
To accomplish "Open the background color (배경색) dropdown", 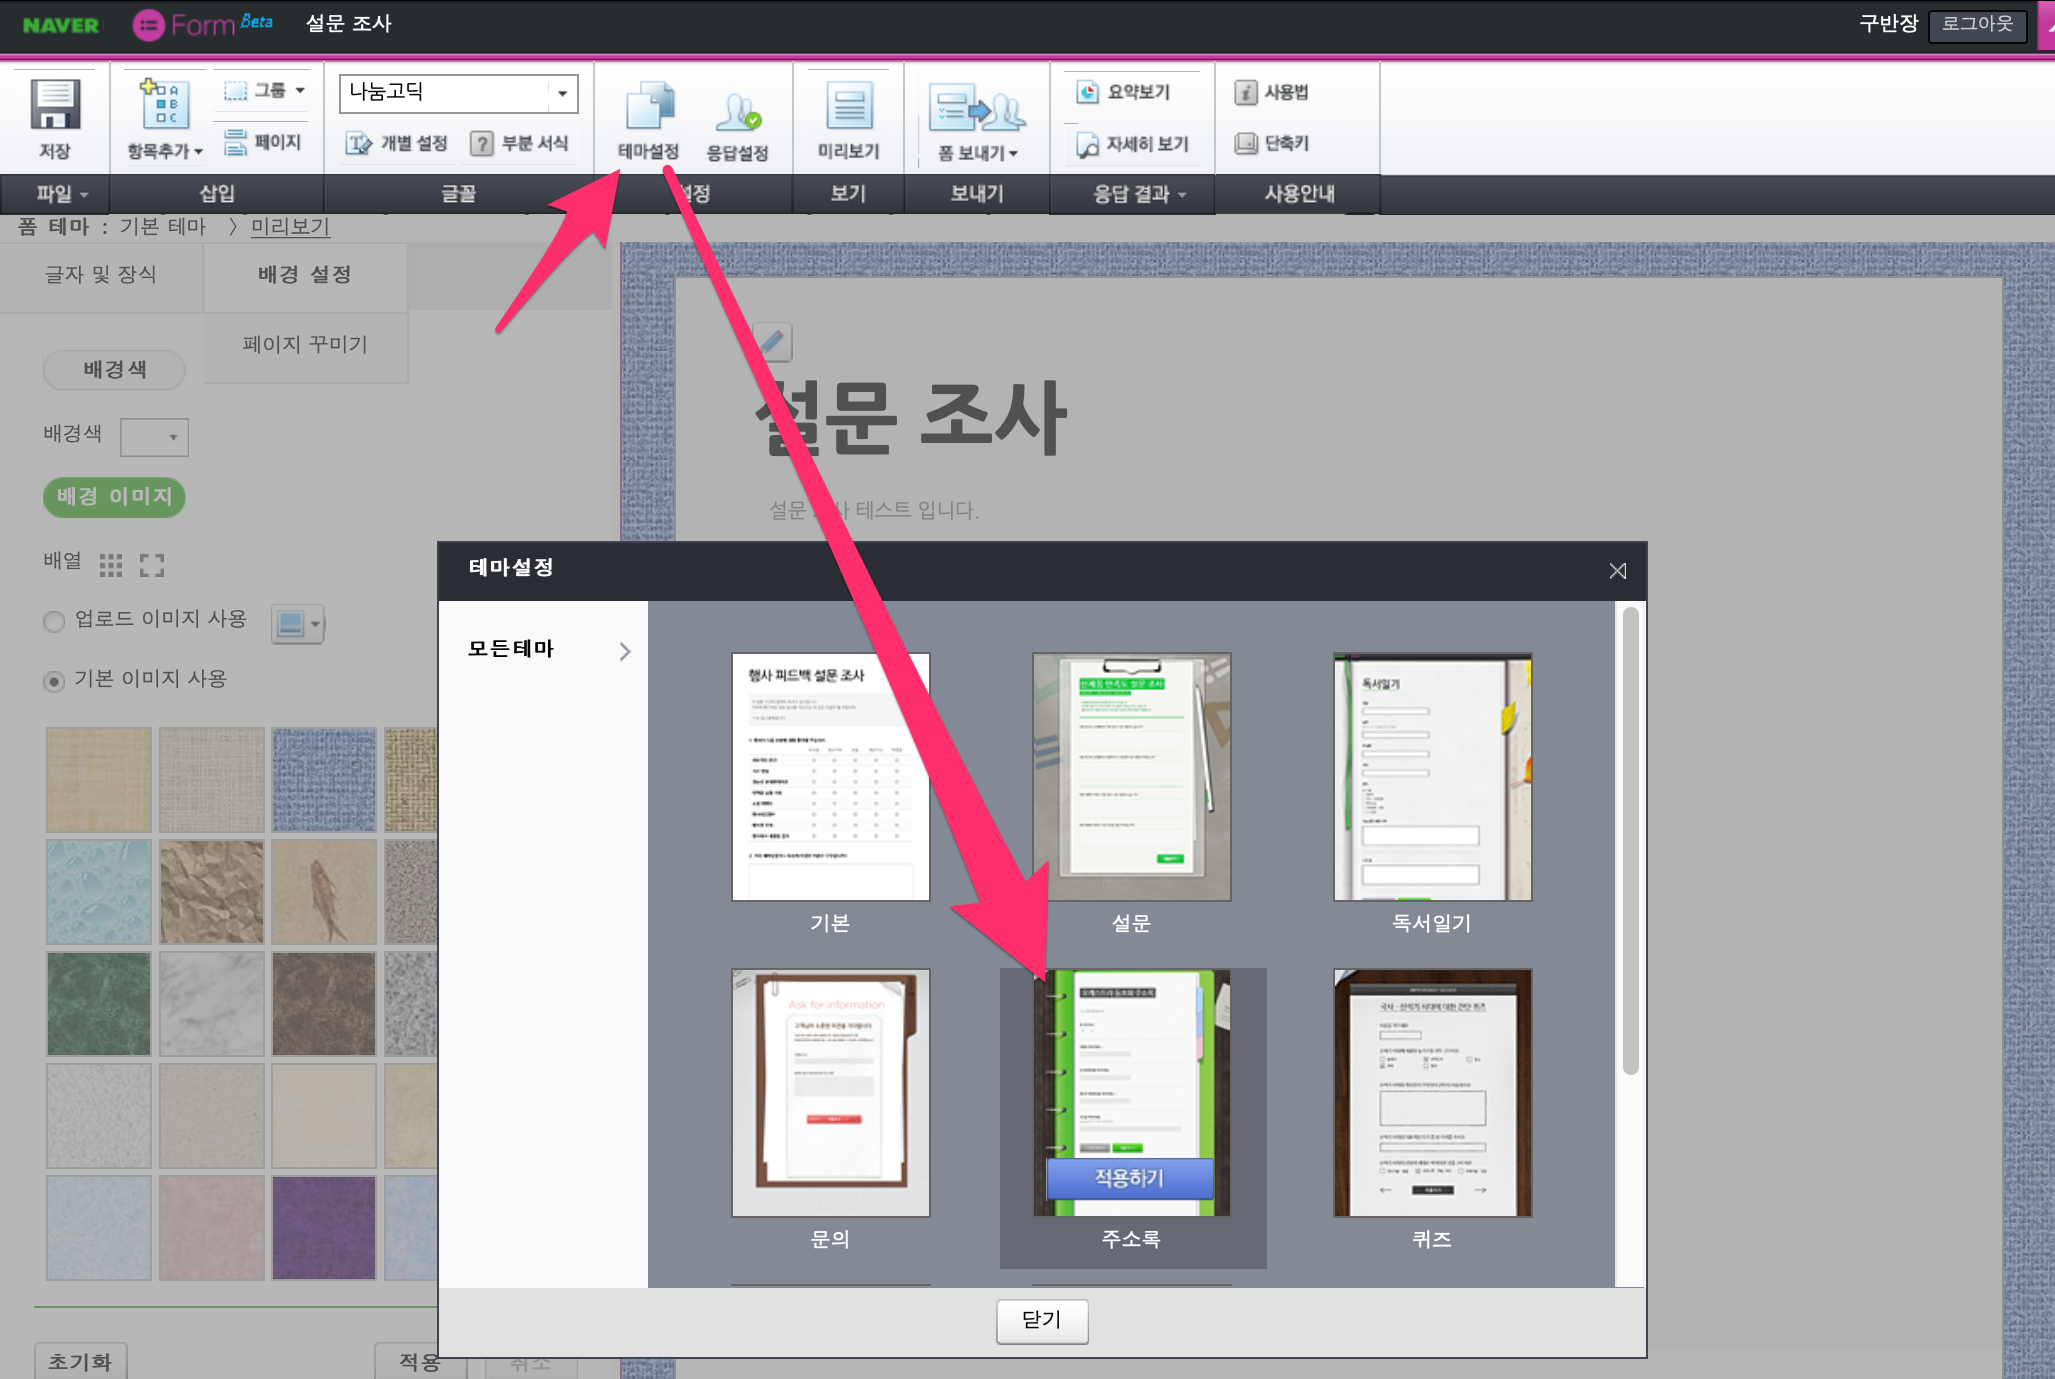I will coord(155,437).
